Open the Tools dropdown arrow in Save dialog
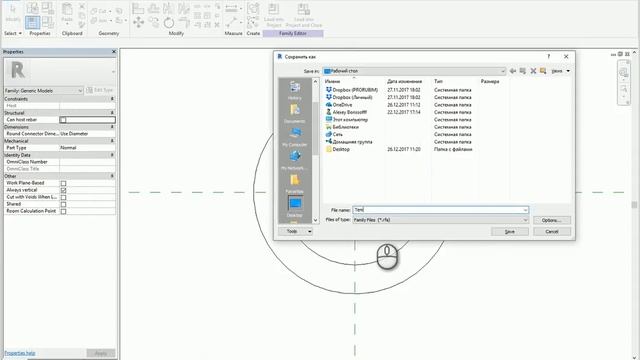Screen dimensions: 640x360 309,231
